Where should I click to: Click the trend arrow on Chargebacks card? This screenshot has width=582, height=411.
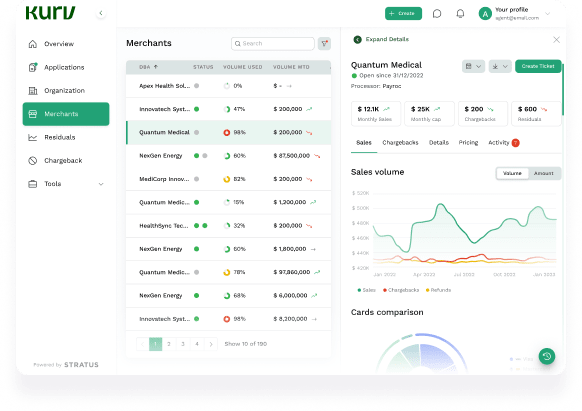pyautogui.click(x=490, y=109)
